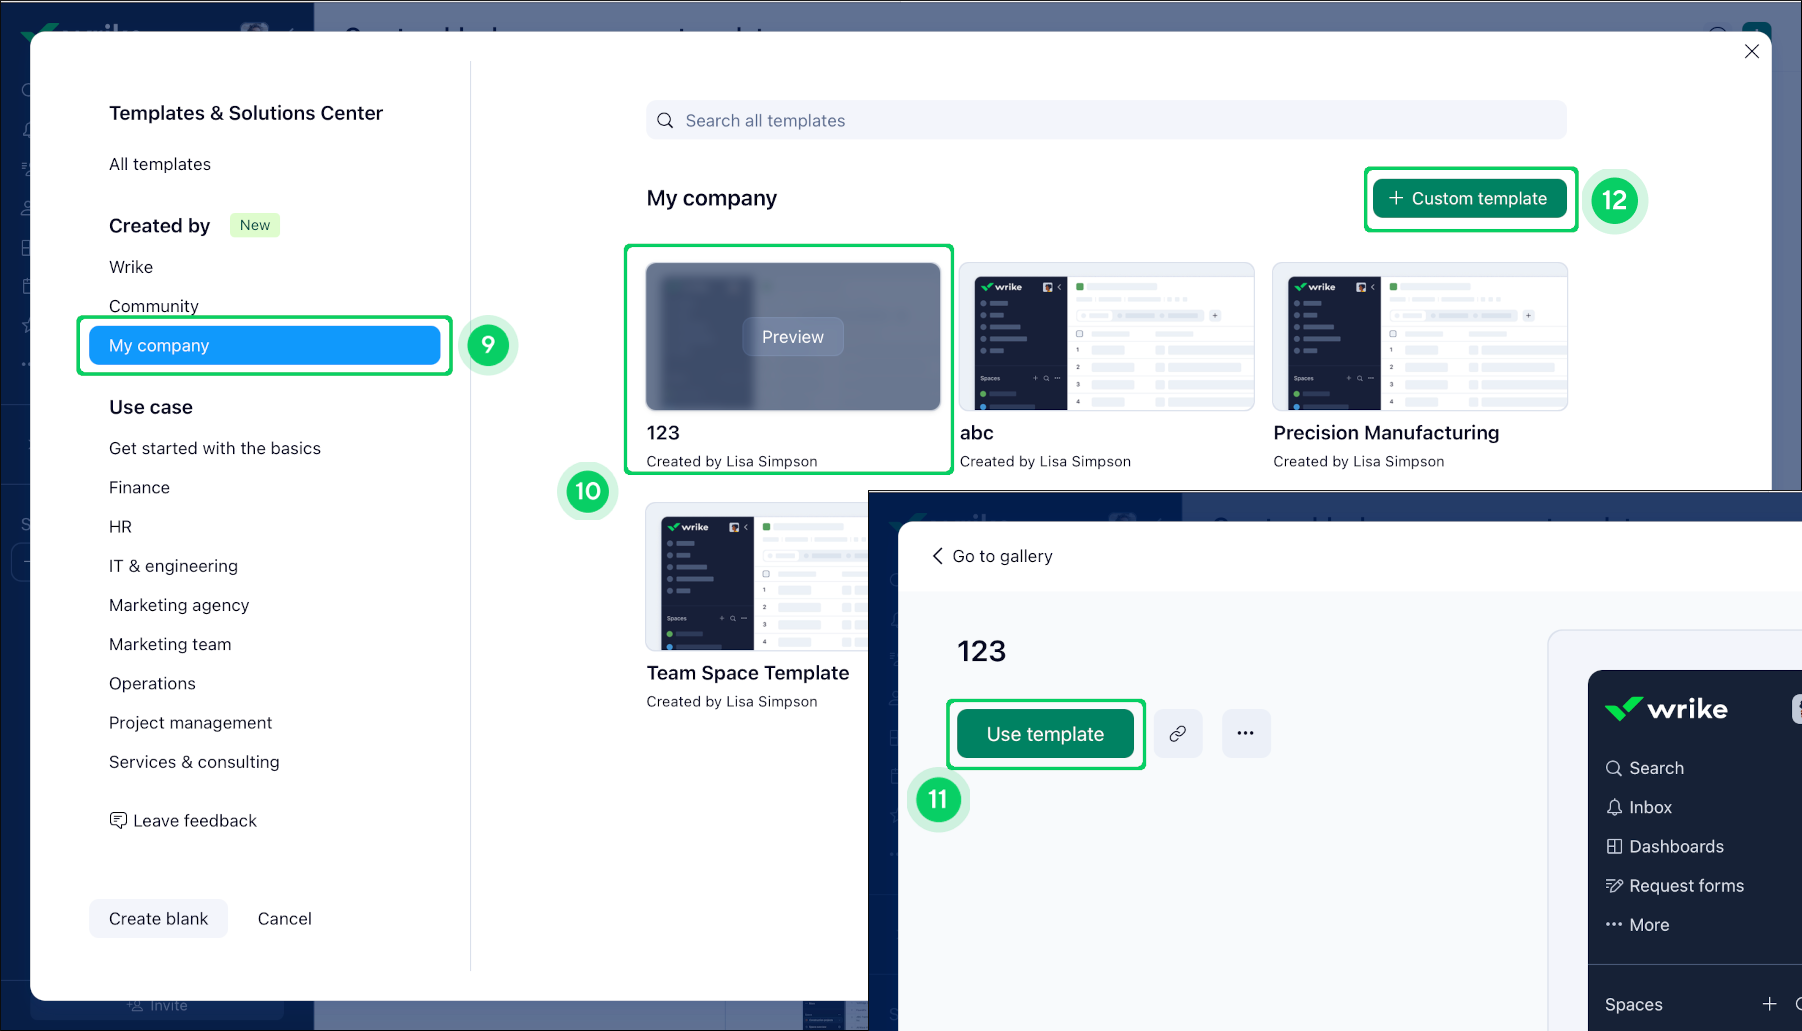Click the Search icon in Wrike sidebar
This screenshot has width=1802, height=1031.
click(x=1613, y=768)
